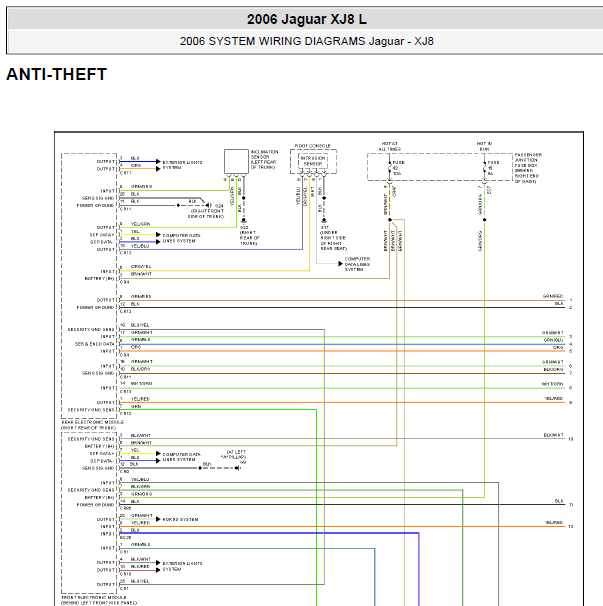Screen dimensions: 603x606
Task: Click the "BLK/RED" wire label on front module
Action: [x=140, y=567]
